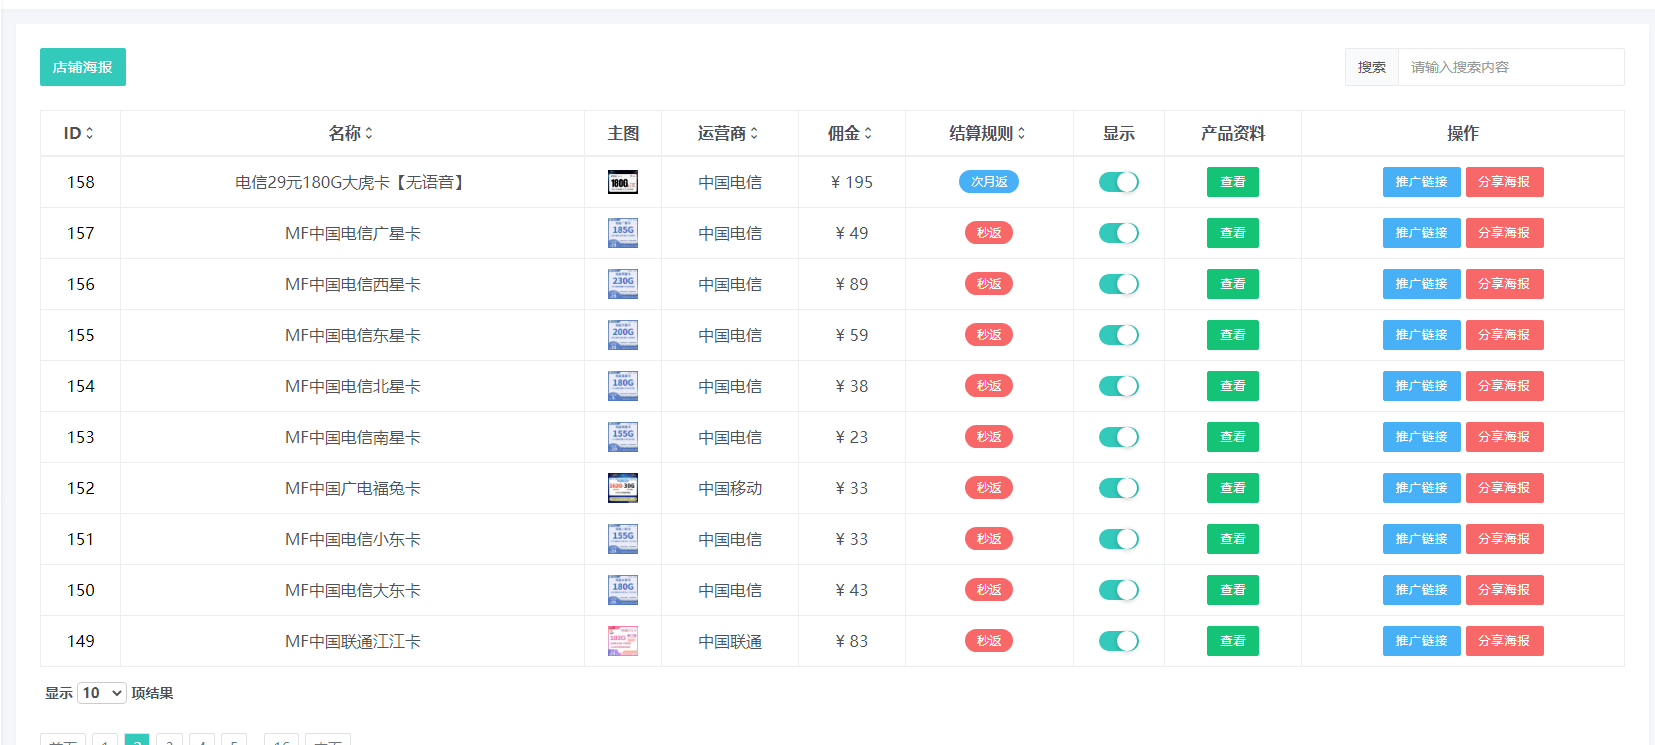Get 推广链接 for MF中国广电福兔卡
The width and height of the screenshot is (1655, 745).
pos(1422,488)
